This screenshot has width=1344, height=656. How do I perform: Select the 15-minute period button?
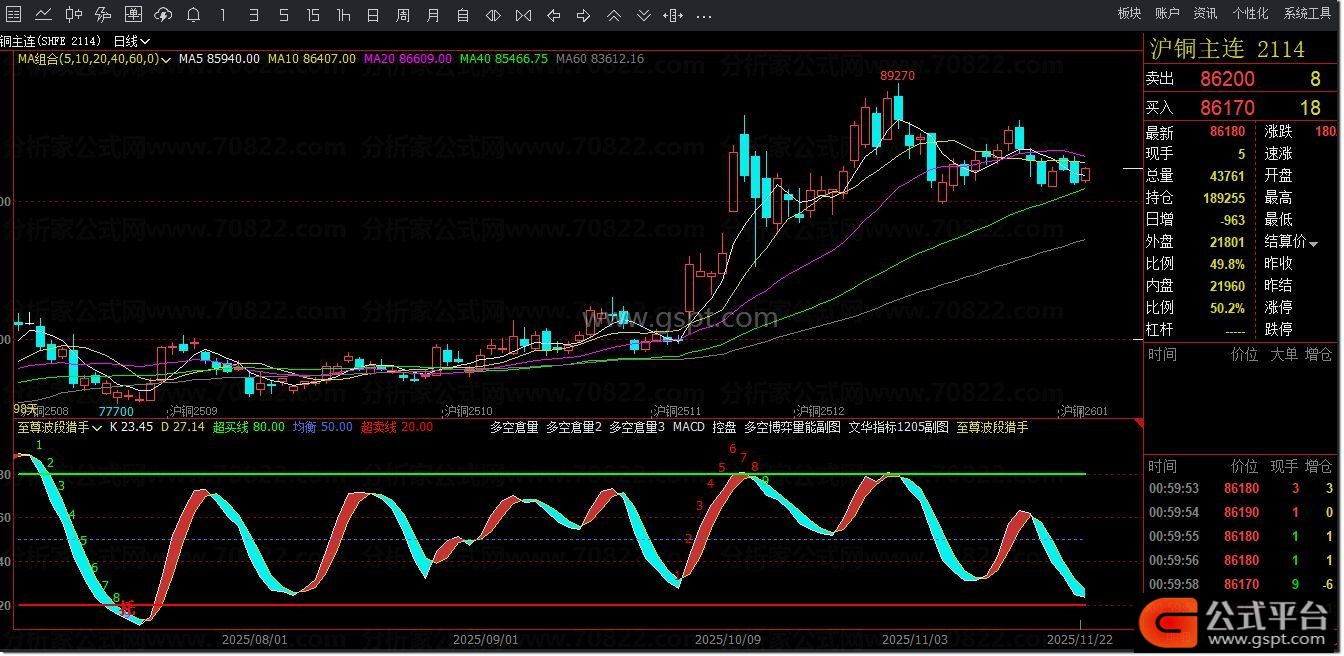coord(313,15)
